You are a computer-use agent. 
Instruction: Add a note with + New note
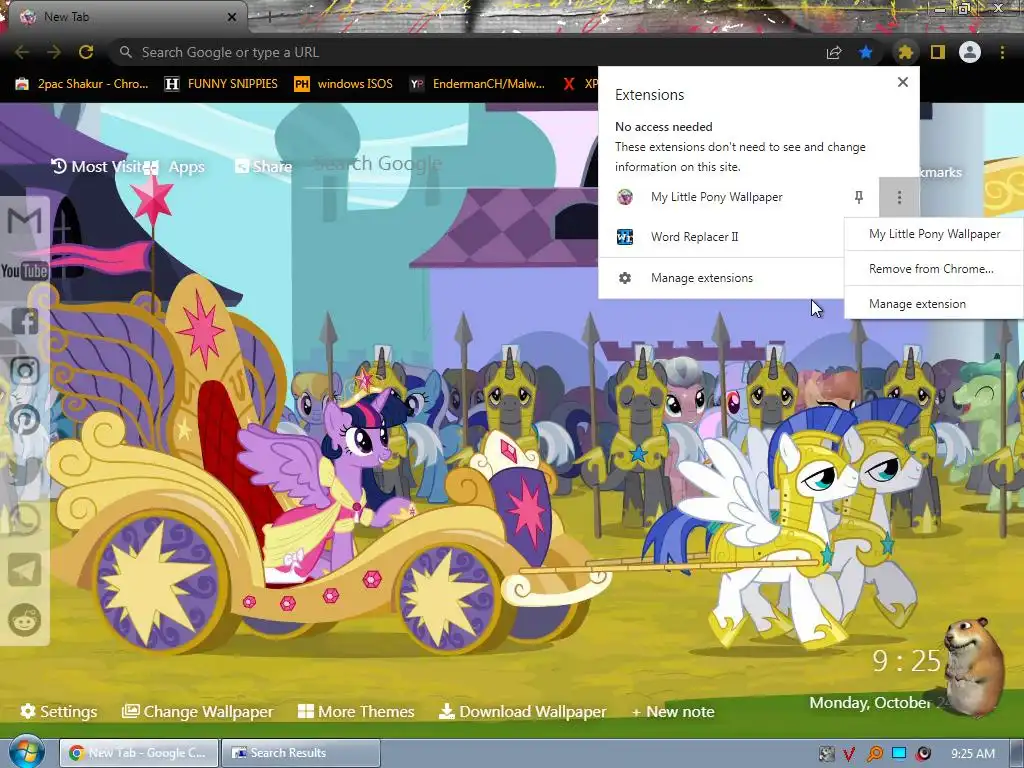[673, 712]
